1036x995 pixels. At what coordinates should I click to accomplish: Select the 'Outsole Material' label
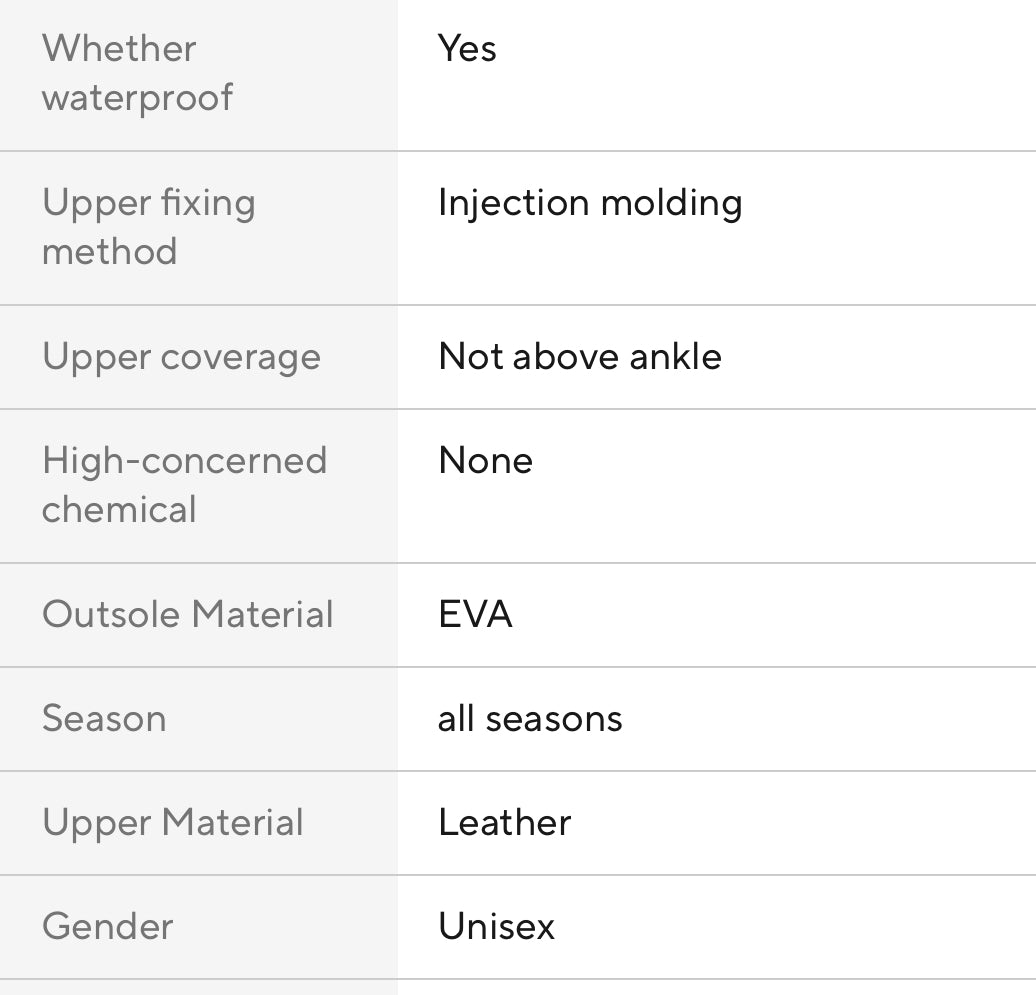tap(188, 614)
